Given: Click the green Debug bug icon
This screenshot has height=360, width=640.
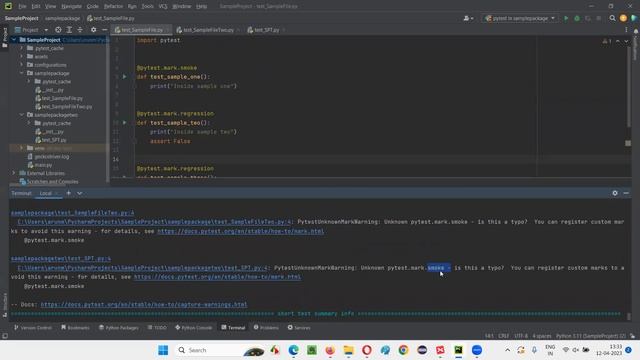Looking at the screenshot, I should coord(577,18).
